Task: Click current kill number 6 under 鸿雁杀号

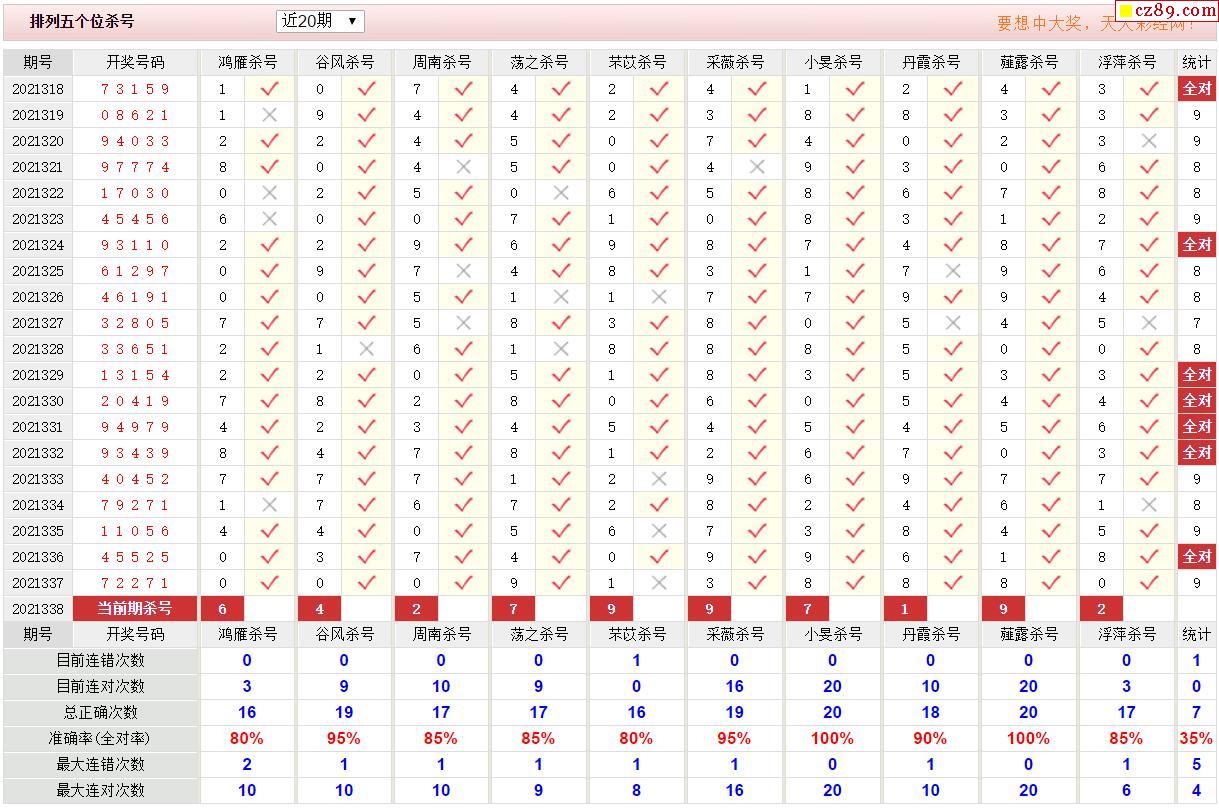Action: (x=222, y=609)
